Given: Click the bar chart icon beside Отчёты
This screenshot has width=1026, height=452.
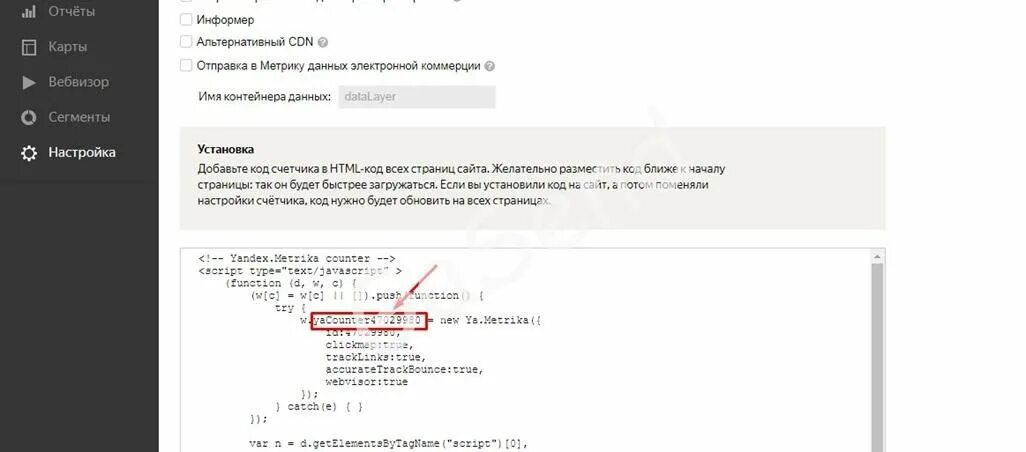Looking at the screenshot, I should 29,12.
